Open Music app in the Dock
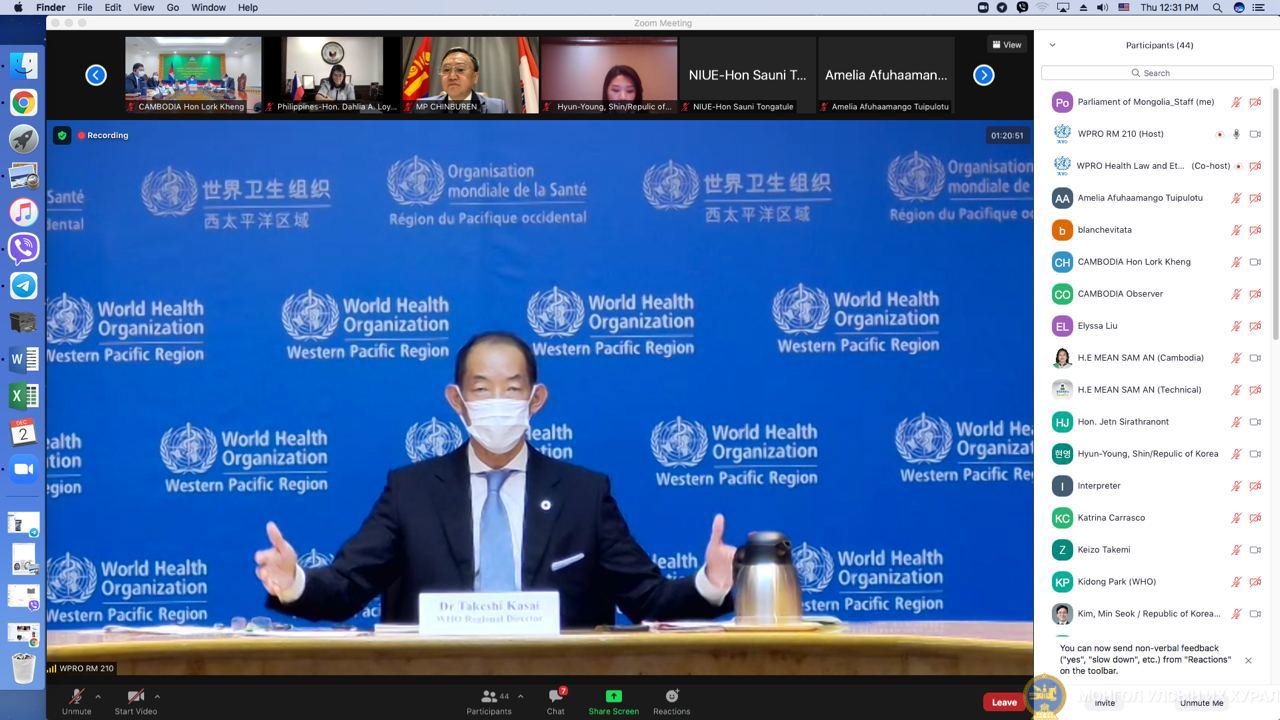Viewport: 1280px width, 720px height. (24, 212)
